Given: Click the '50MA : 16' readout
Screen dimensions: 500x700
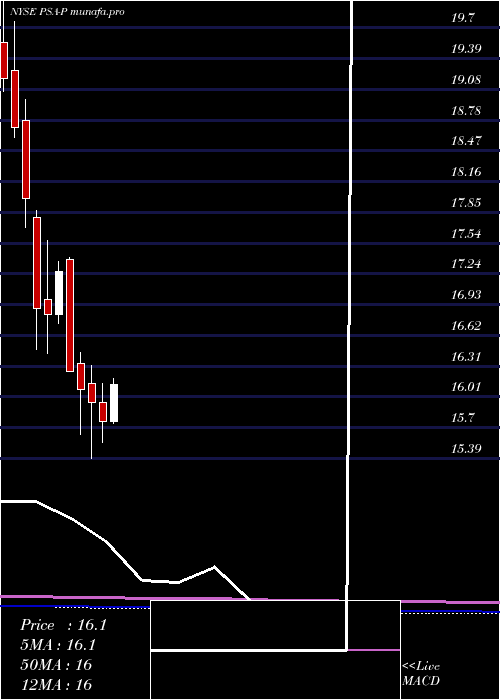Looking at the screenshot, I should pyautogui.click(x=56, y=665).
